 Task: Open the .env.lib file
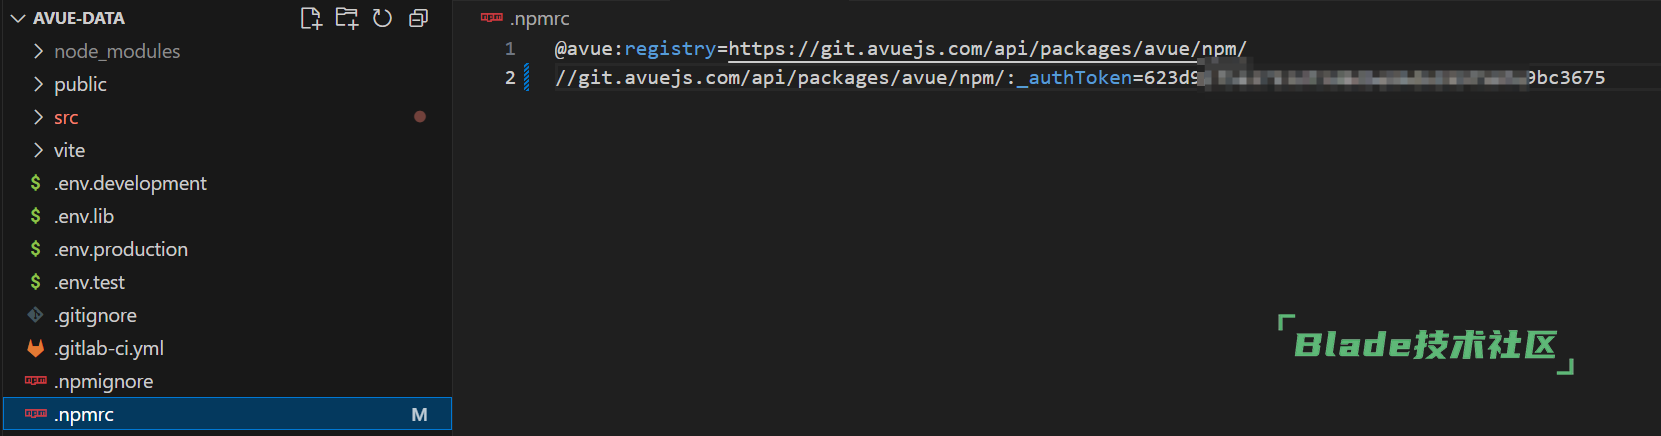coord(84,216)
